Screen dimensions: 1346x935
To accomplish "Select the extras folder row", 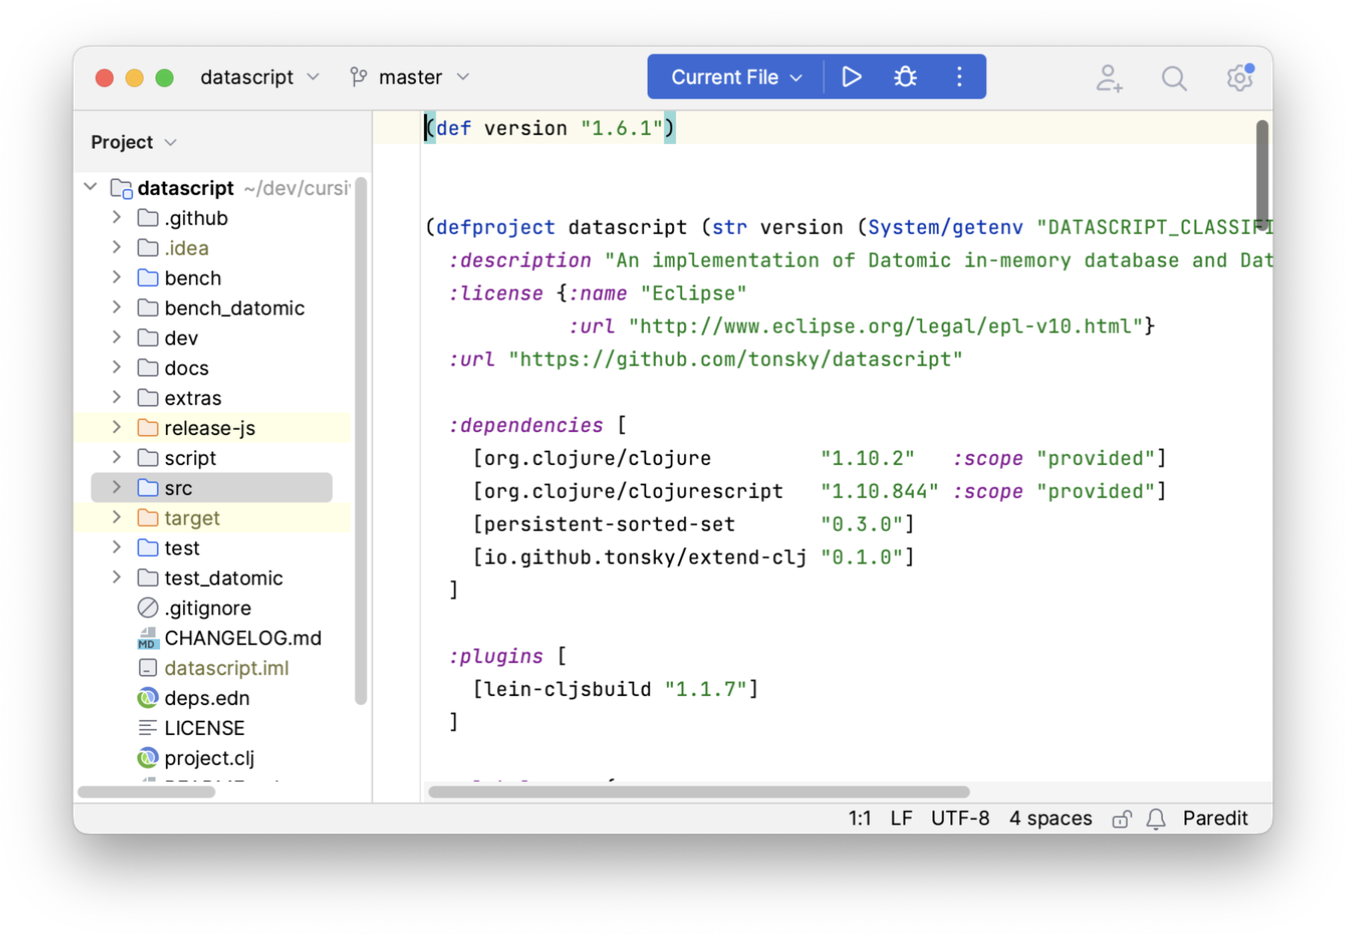I will 212,398.
